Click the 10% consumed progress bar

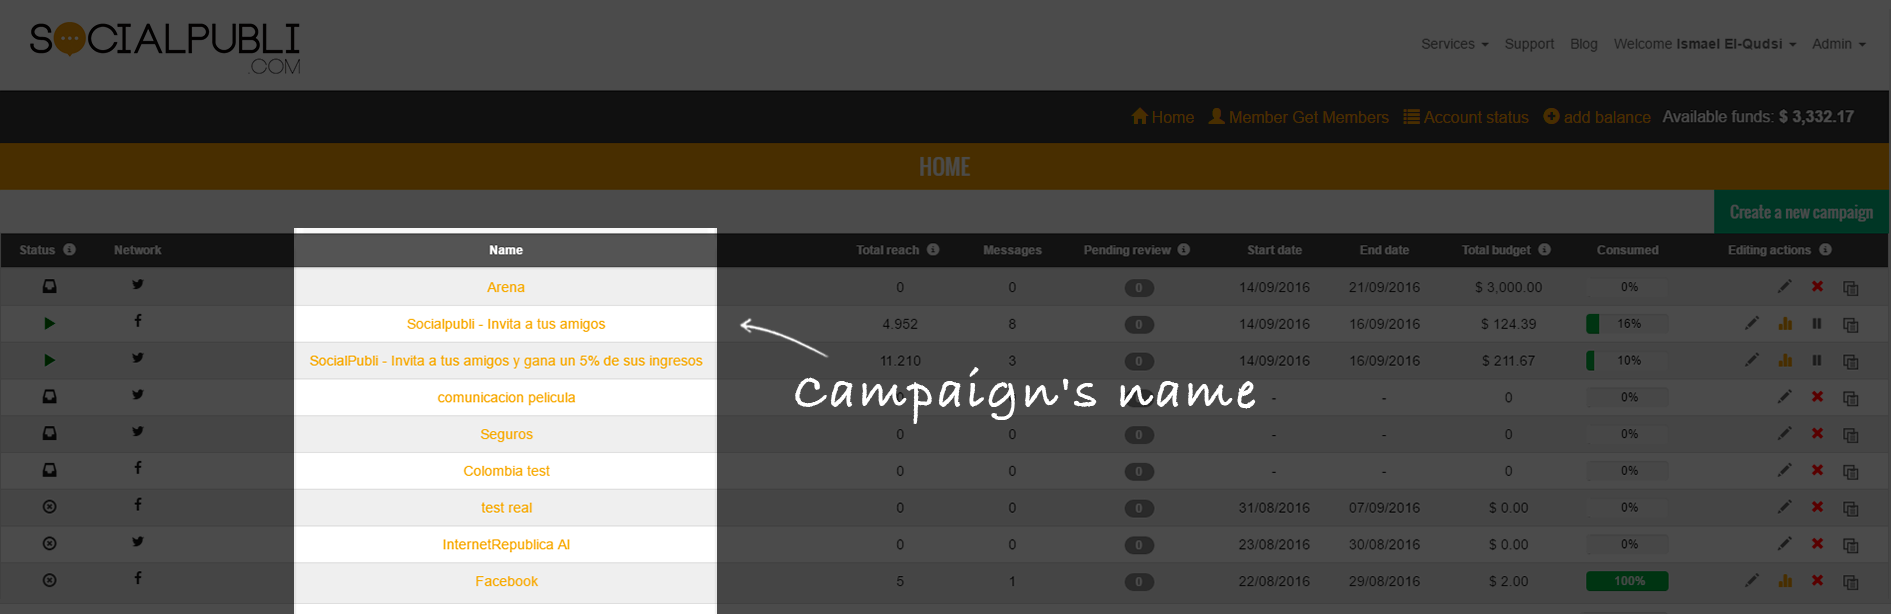(x=1627, y=360)
